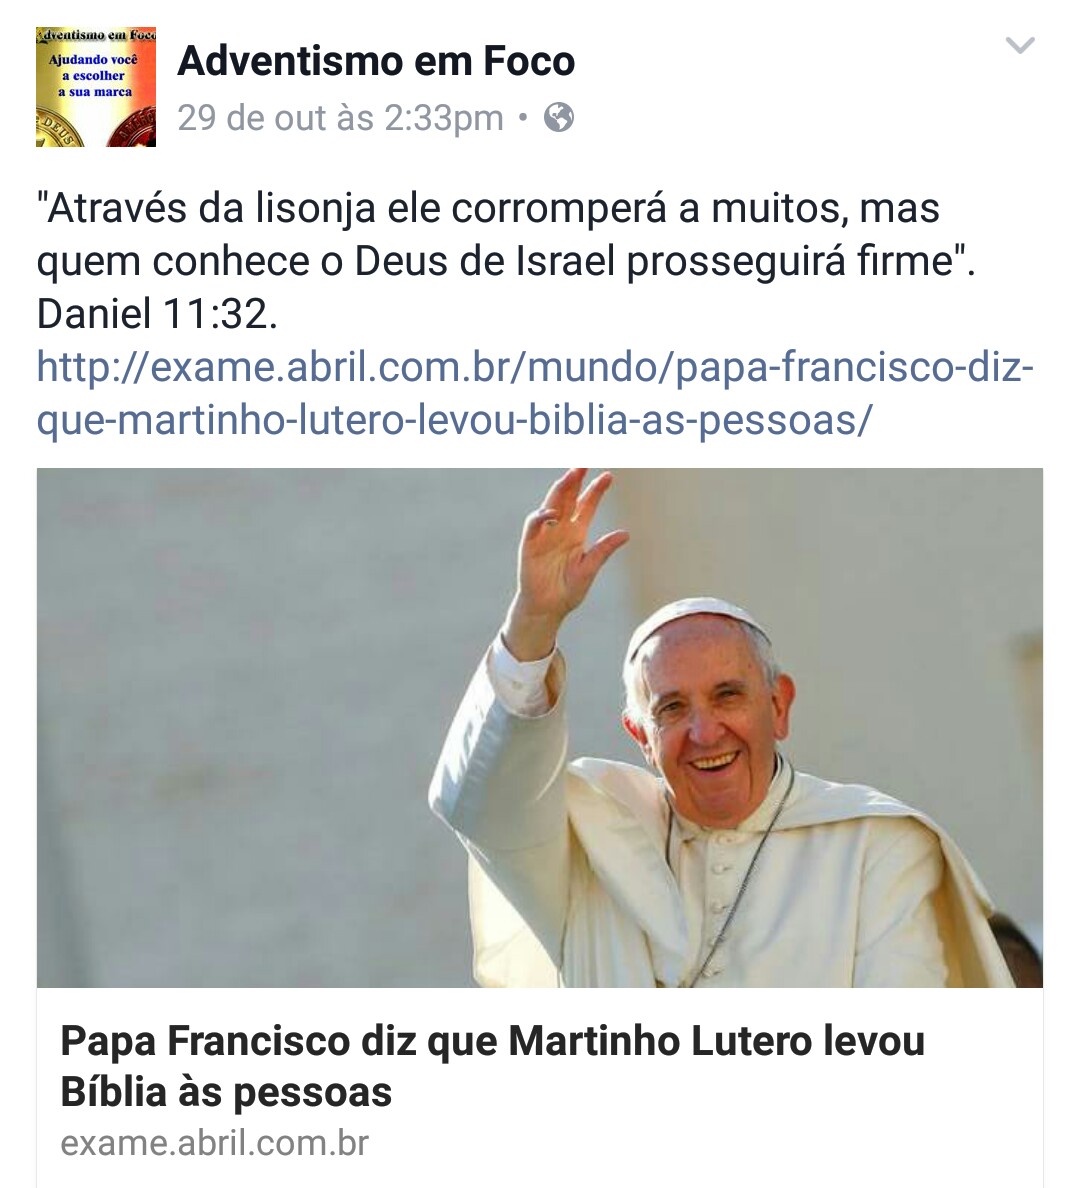This screenshot has height=1188, width=1080.
Task: Click the grey exame.abril.com.br domain label
Action: coord(214,1143)
